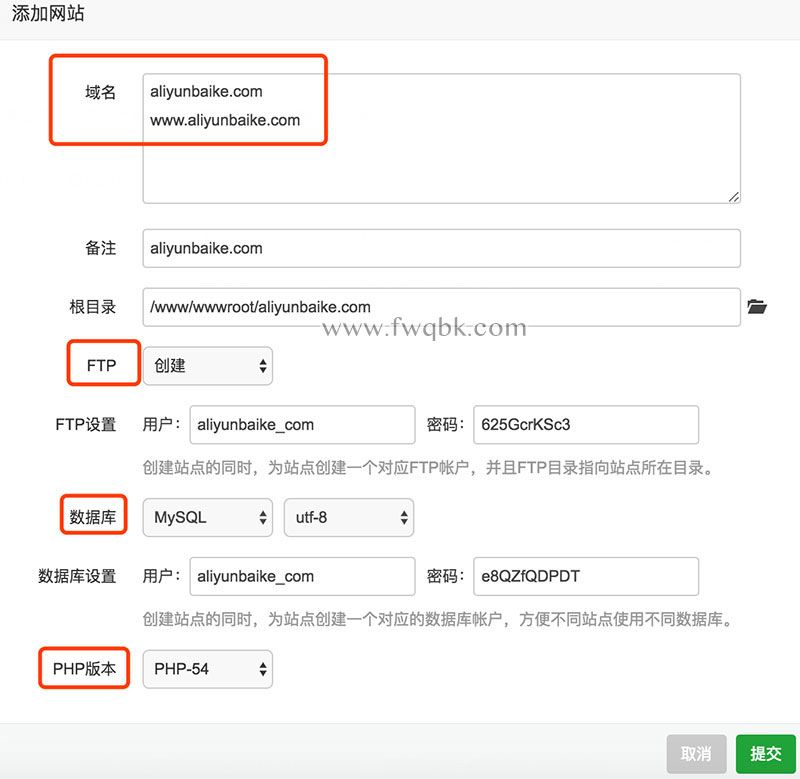The height and width of the screenshot is (779, 800).
Task: Open the PHP-54 version dropdown
Action: (x=208, y=669)
